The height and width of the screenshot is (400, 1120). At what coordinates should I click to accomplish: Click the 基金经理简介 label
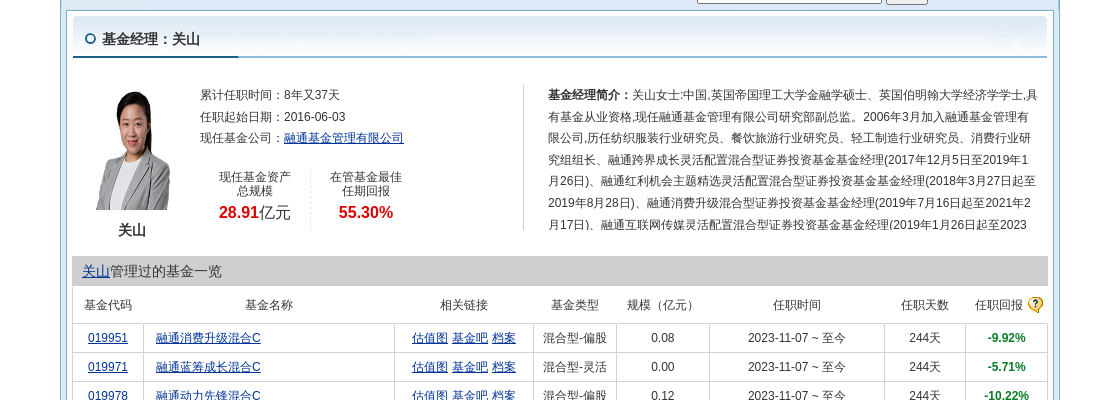coord(589,94)
